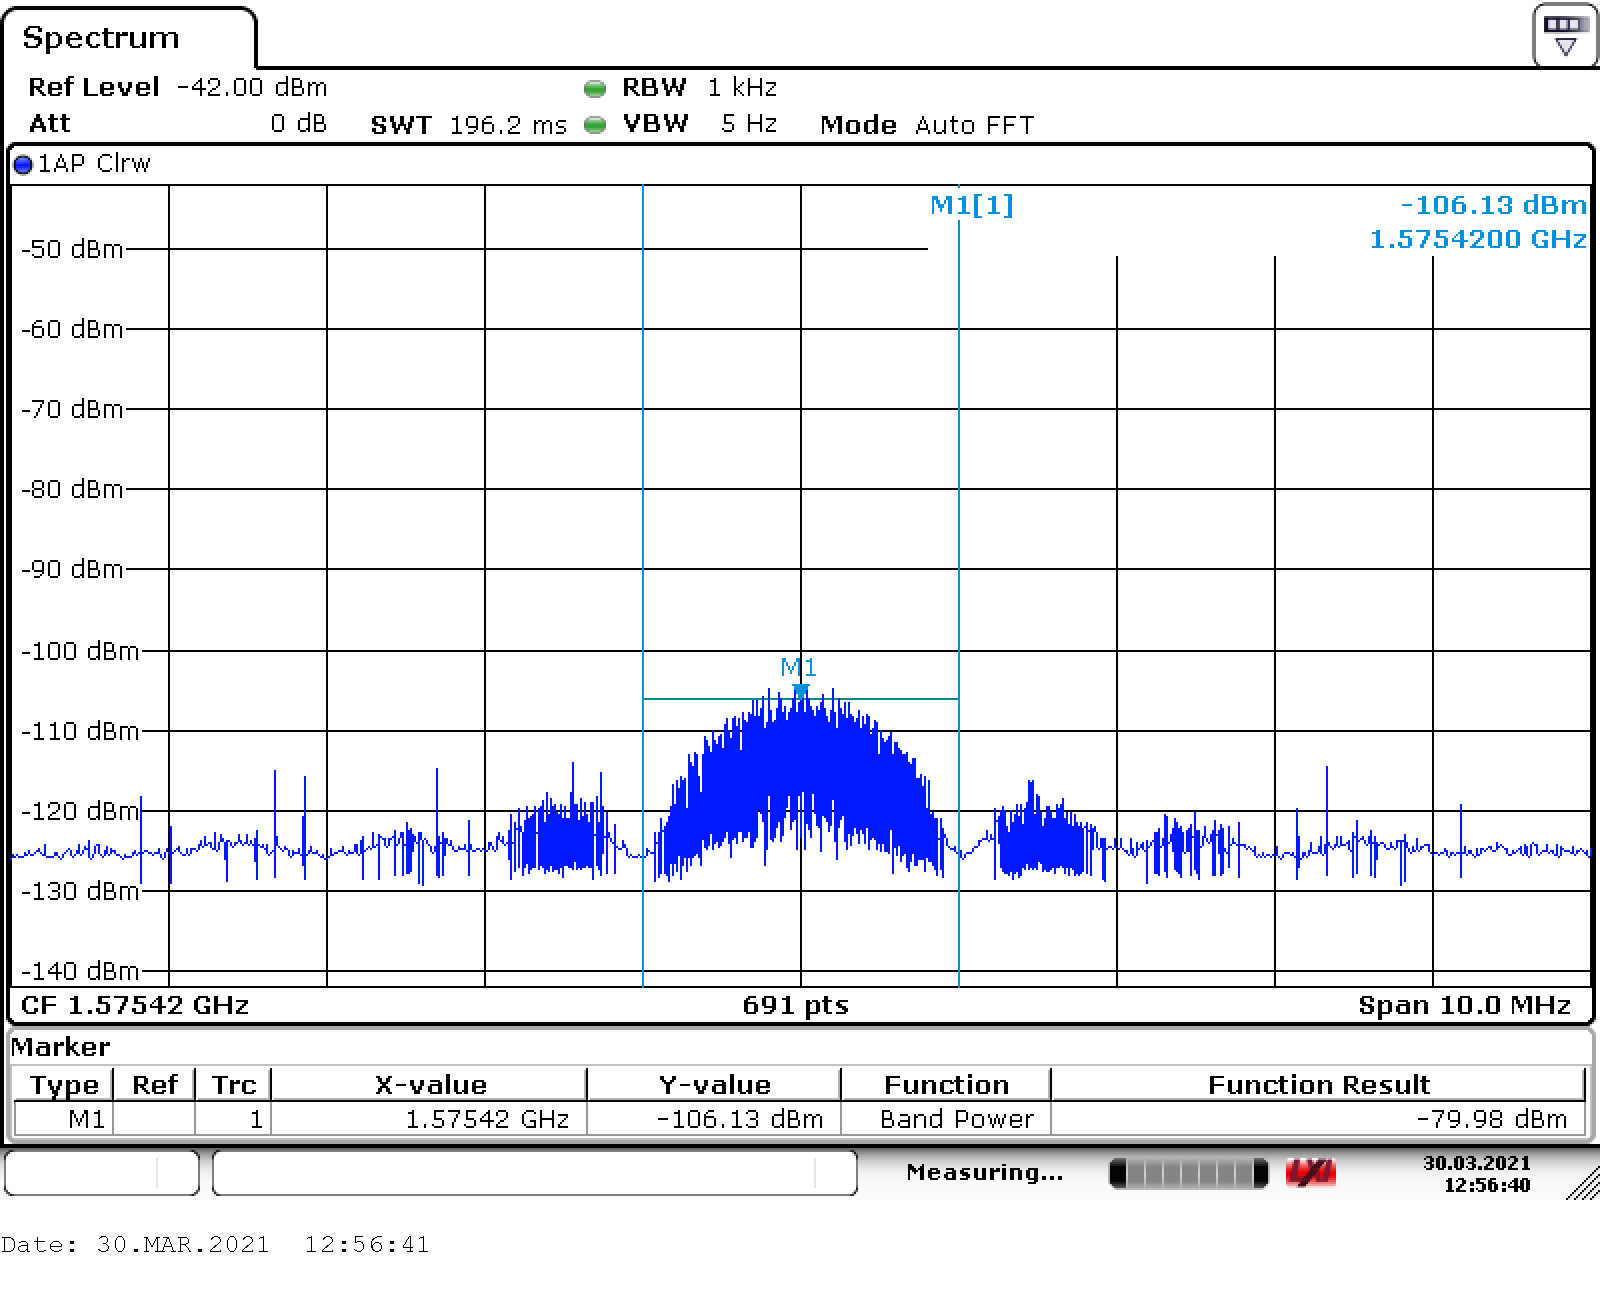Click the CF 1.57542 GHz center frequency label
The height and width of the screenshot is (1292, 1600).
coord(134,1005)
